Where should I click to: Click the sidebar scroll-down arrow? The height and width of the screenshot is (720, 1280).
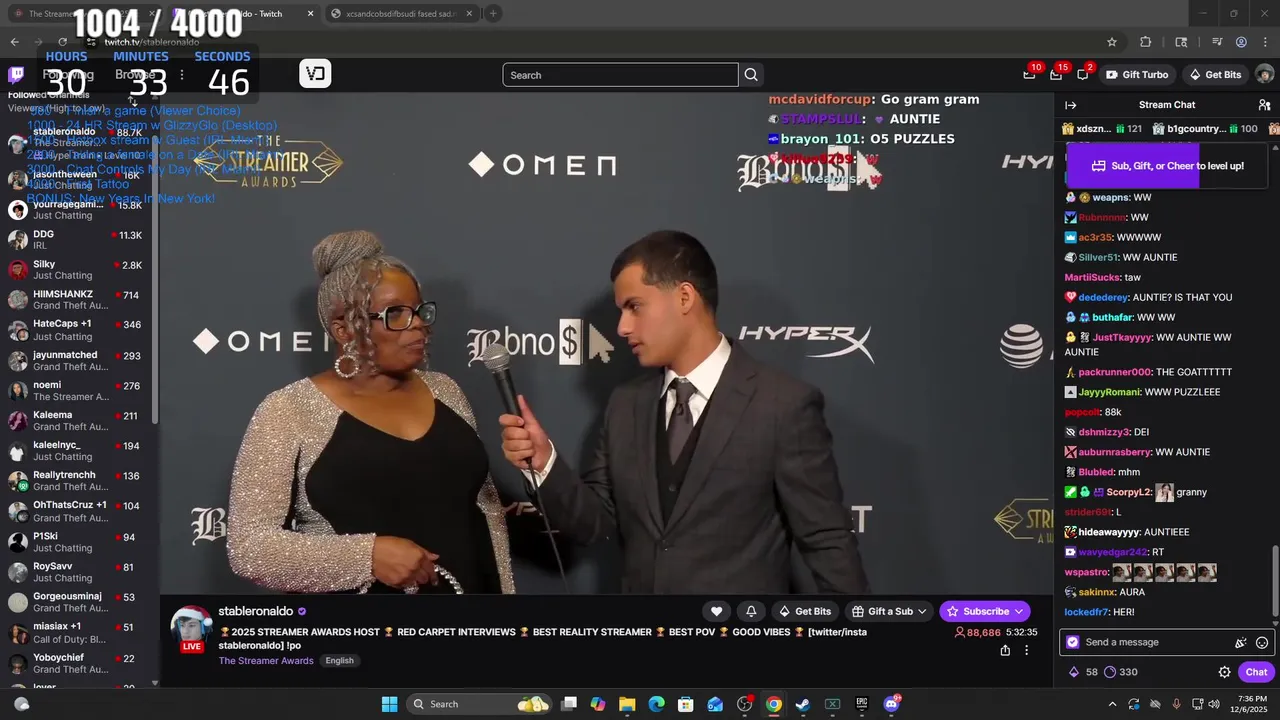click(155, 683)
